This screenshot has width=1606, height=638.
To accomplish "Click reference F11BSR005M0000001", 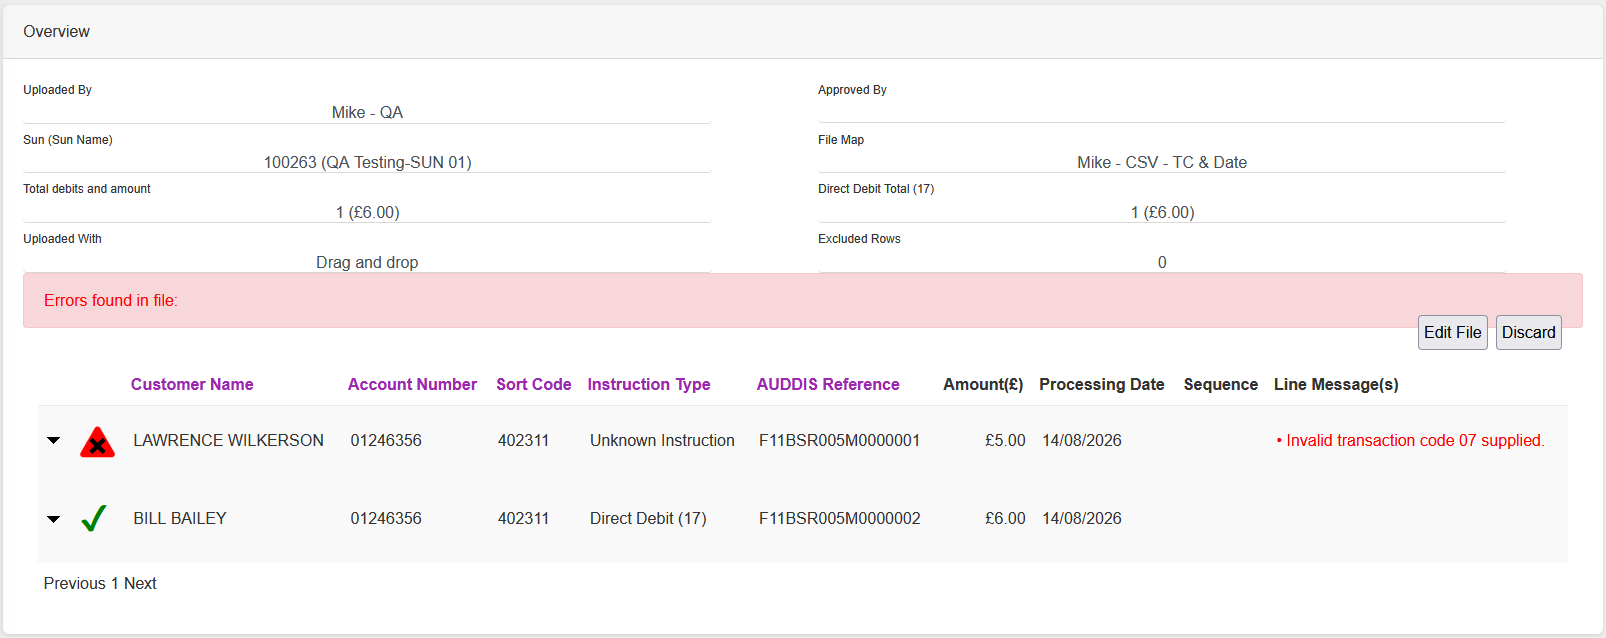I will click(x=840, y=440).
